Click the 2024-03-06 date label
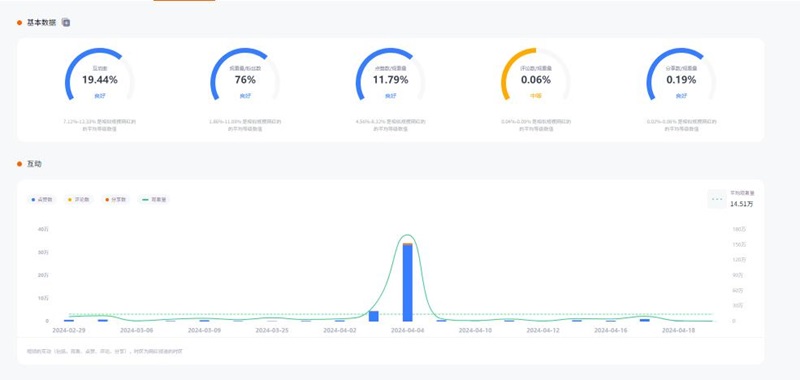Screen dimensions: 800x380 [137, 331]
